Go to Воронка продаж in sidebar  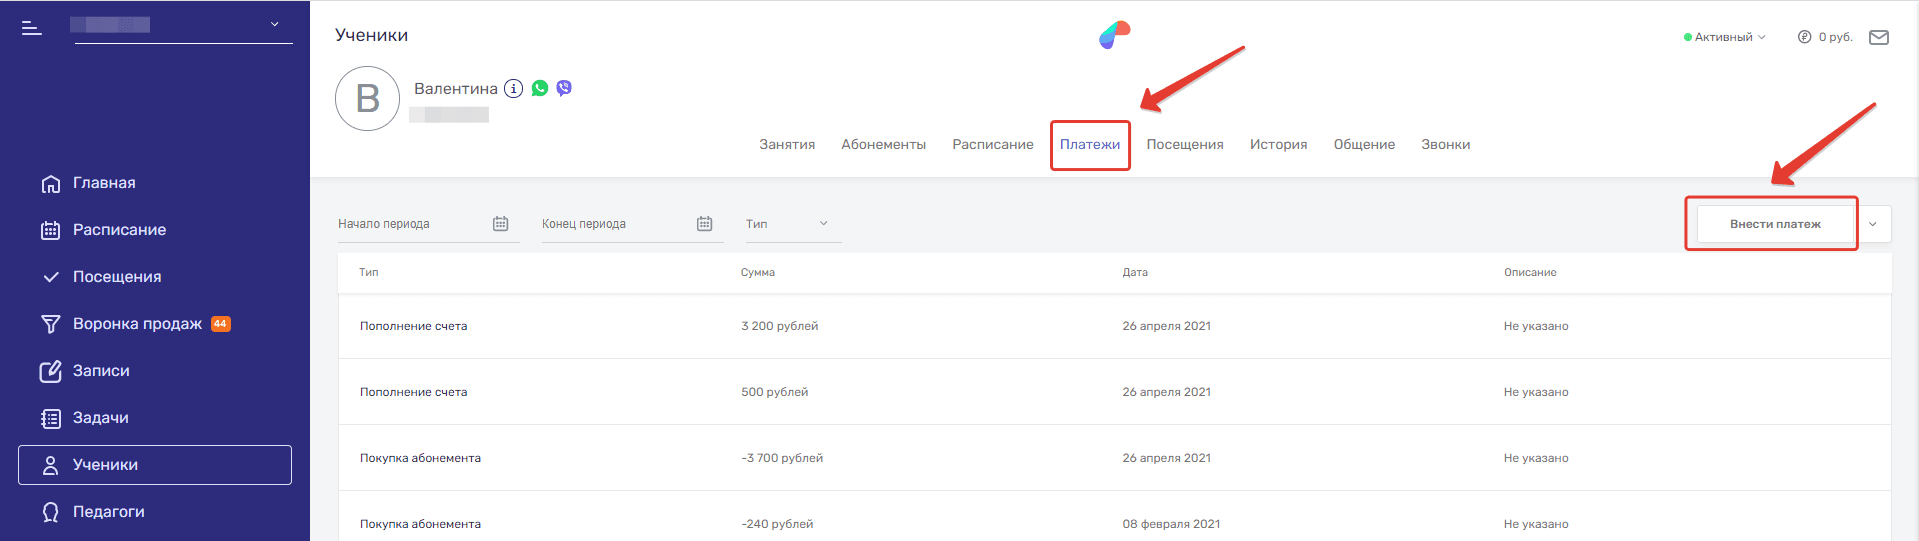(x=137, y=324)
